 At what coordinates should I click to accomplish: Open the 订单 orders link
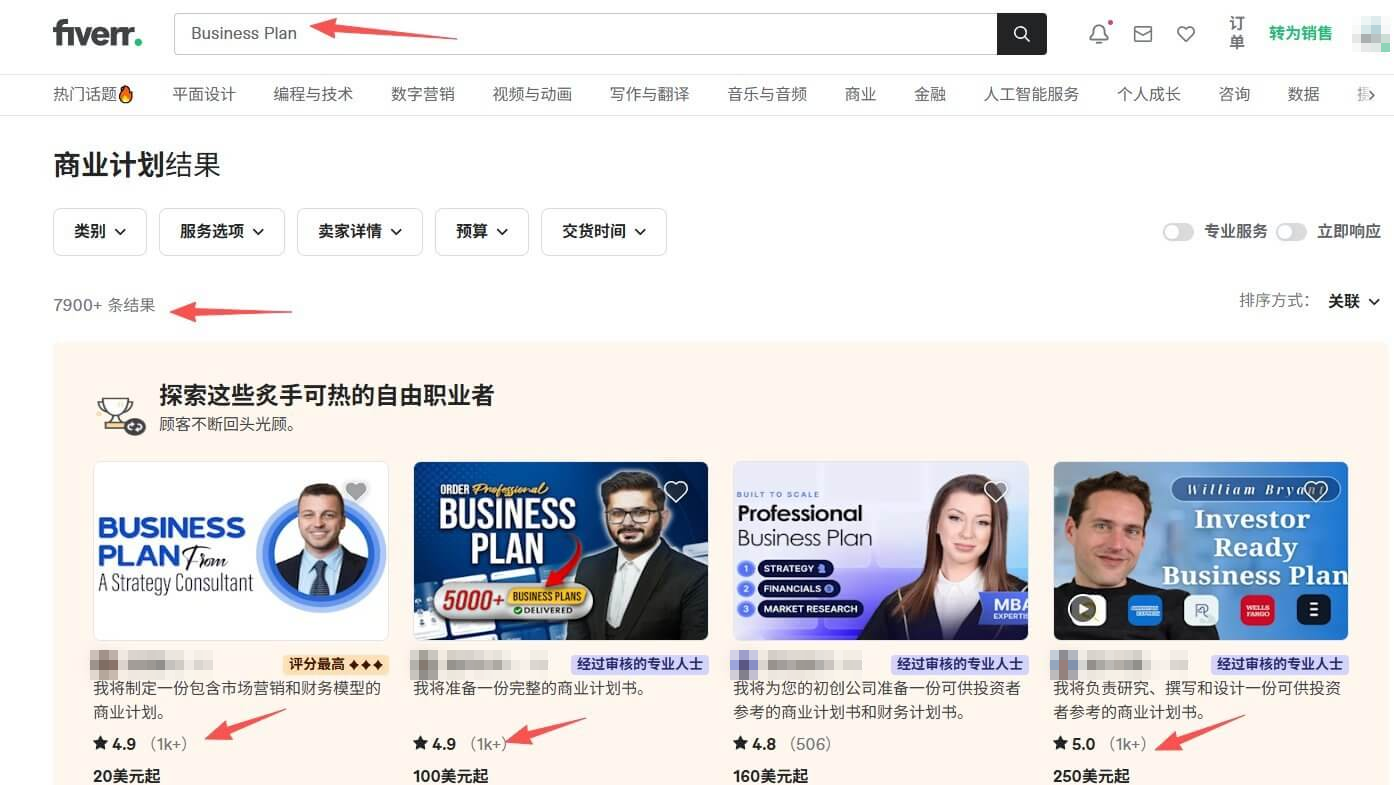[1237, 33]
